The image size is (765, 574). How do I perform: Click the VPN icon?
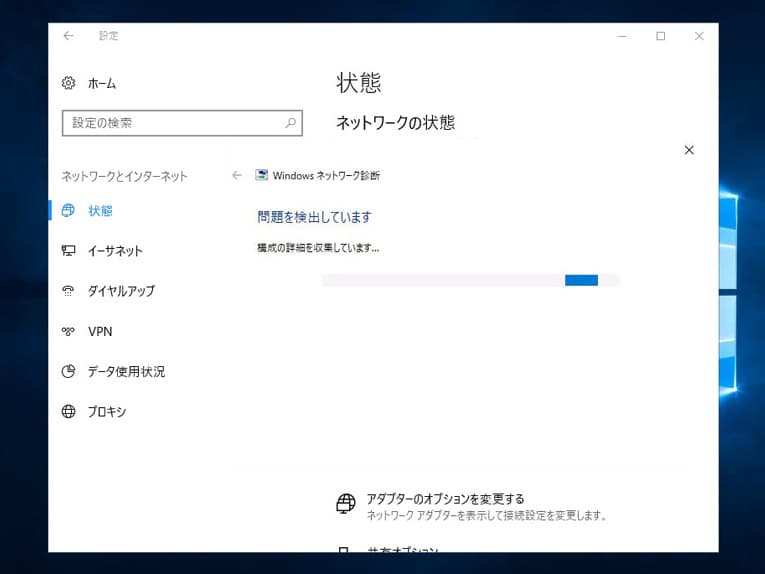69,331
